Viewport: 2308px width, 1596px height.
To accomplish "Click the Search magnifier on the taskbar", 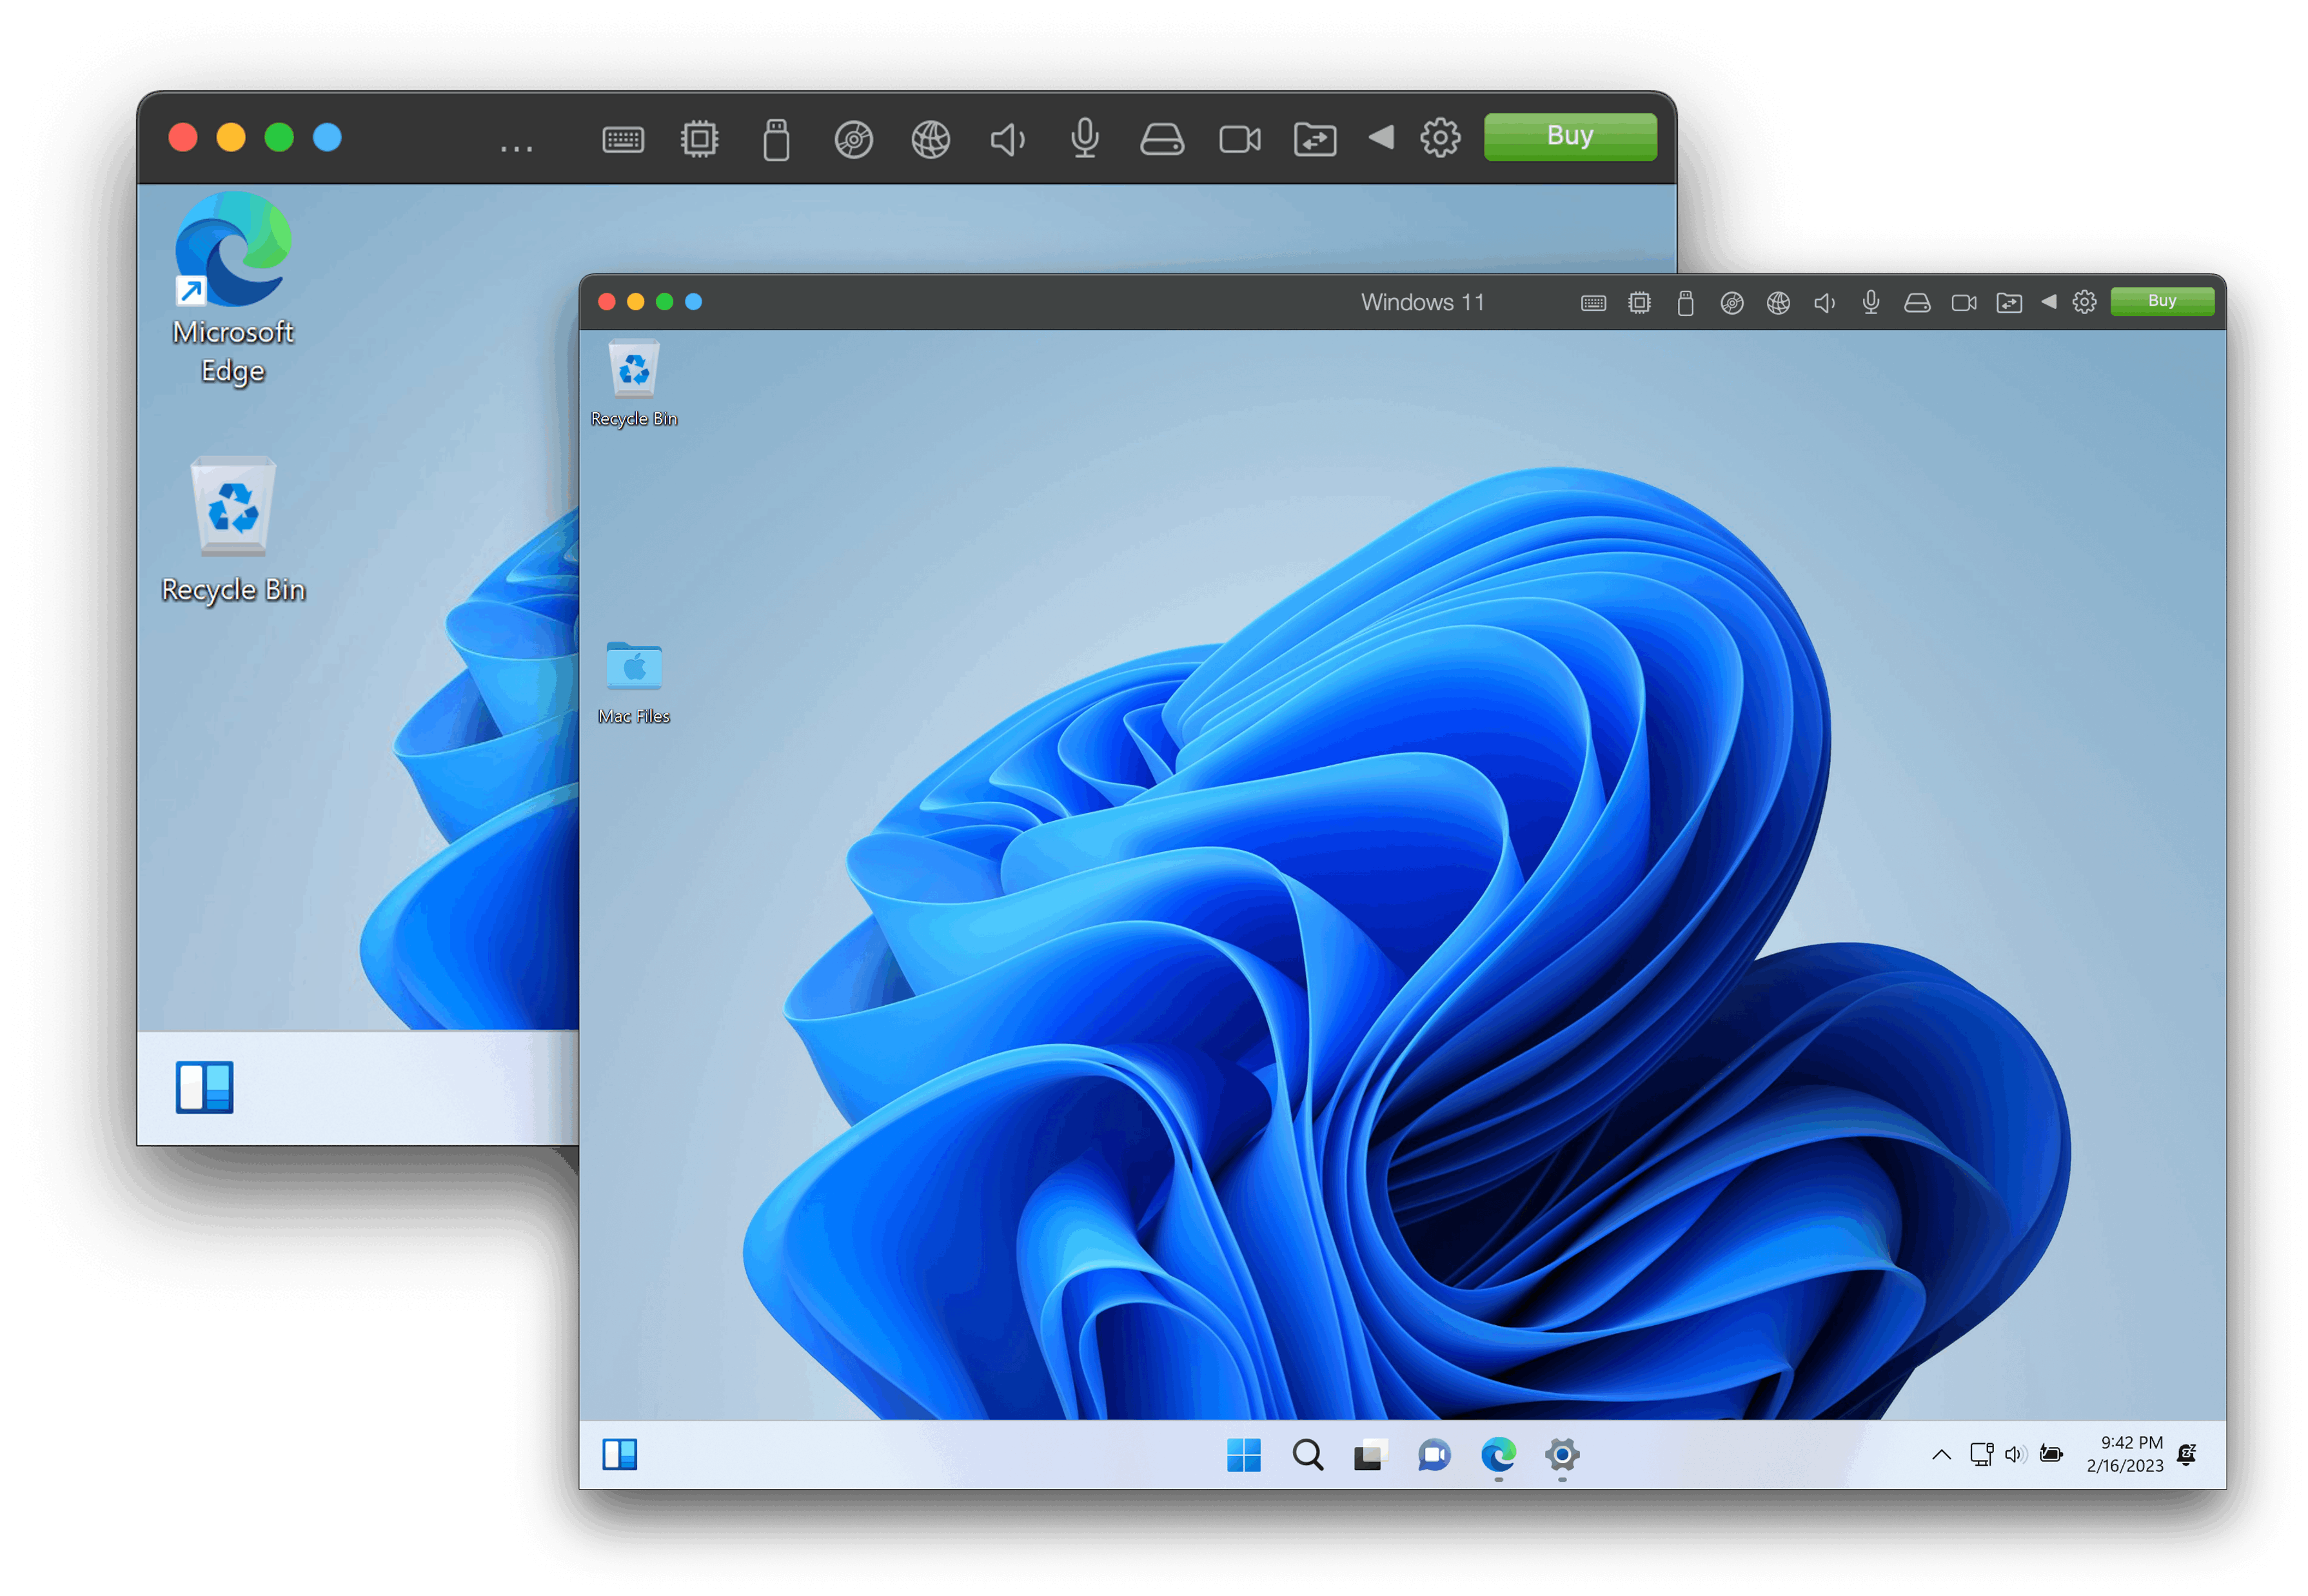I will (1307, 1455).
